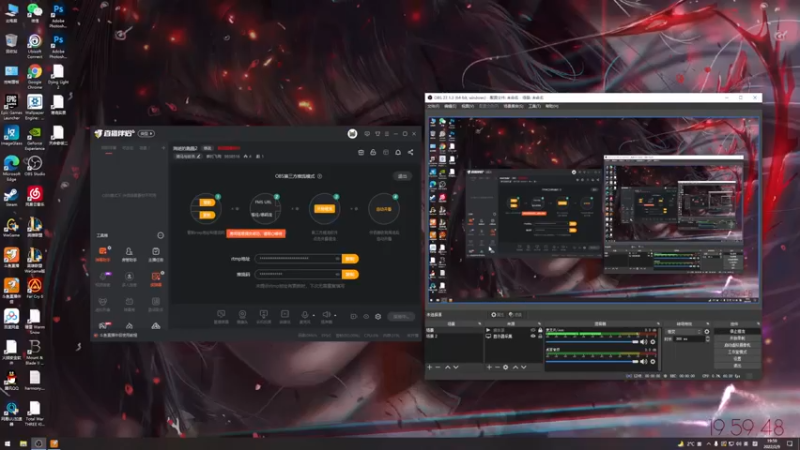Image resolution: width=800 pixels, height=450 pixels.
Task: Toggle visibility of the display capture source in OBS
Action: click(533, 336)
